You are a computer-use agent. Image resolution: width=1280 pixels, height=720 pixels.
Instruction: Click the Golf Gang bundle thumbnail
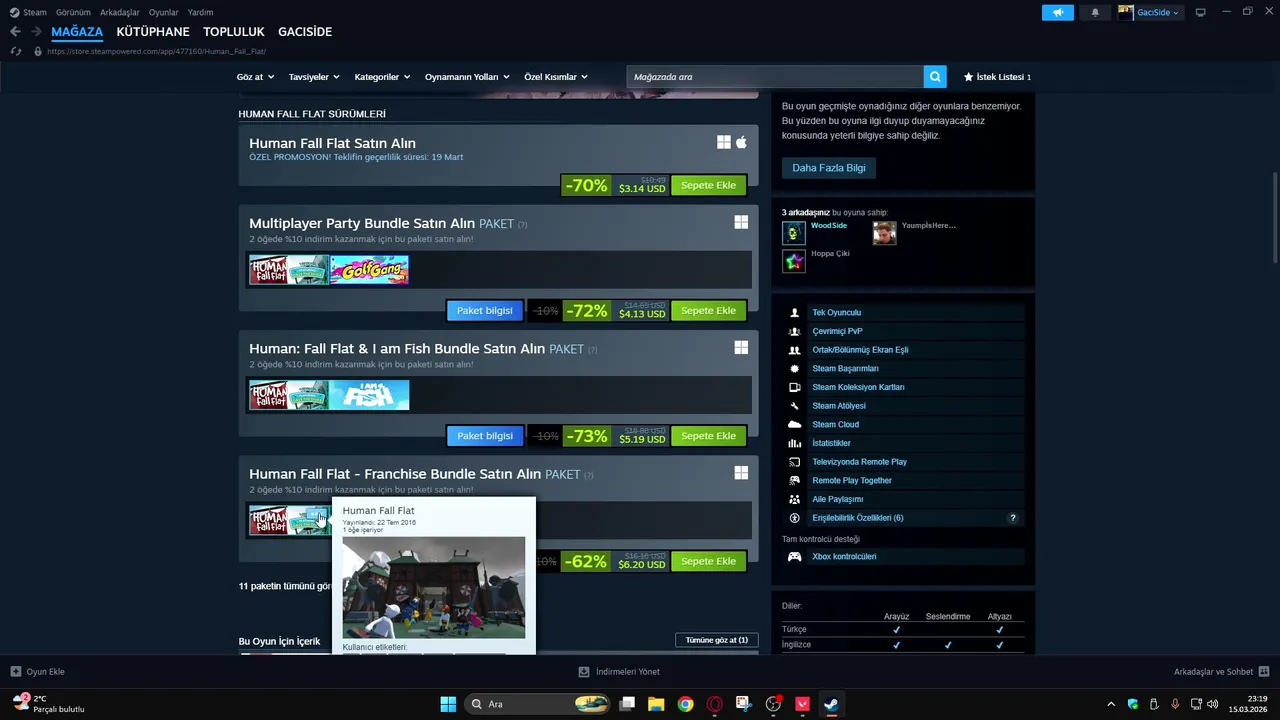[x=369, y=270]
